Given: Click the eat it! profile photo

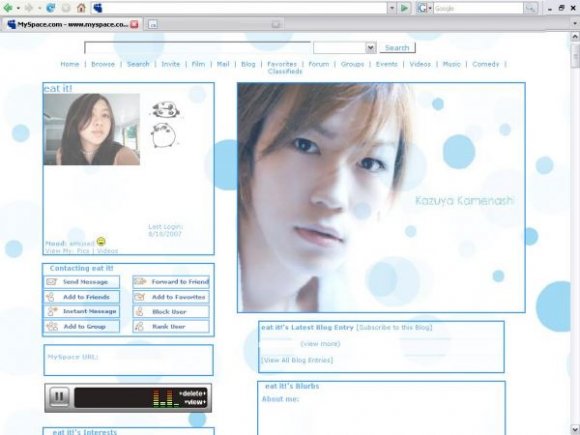Looking at the screenshot, I should [92, 129].
